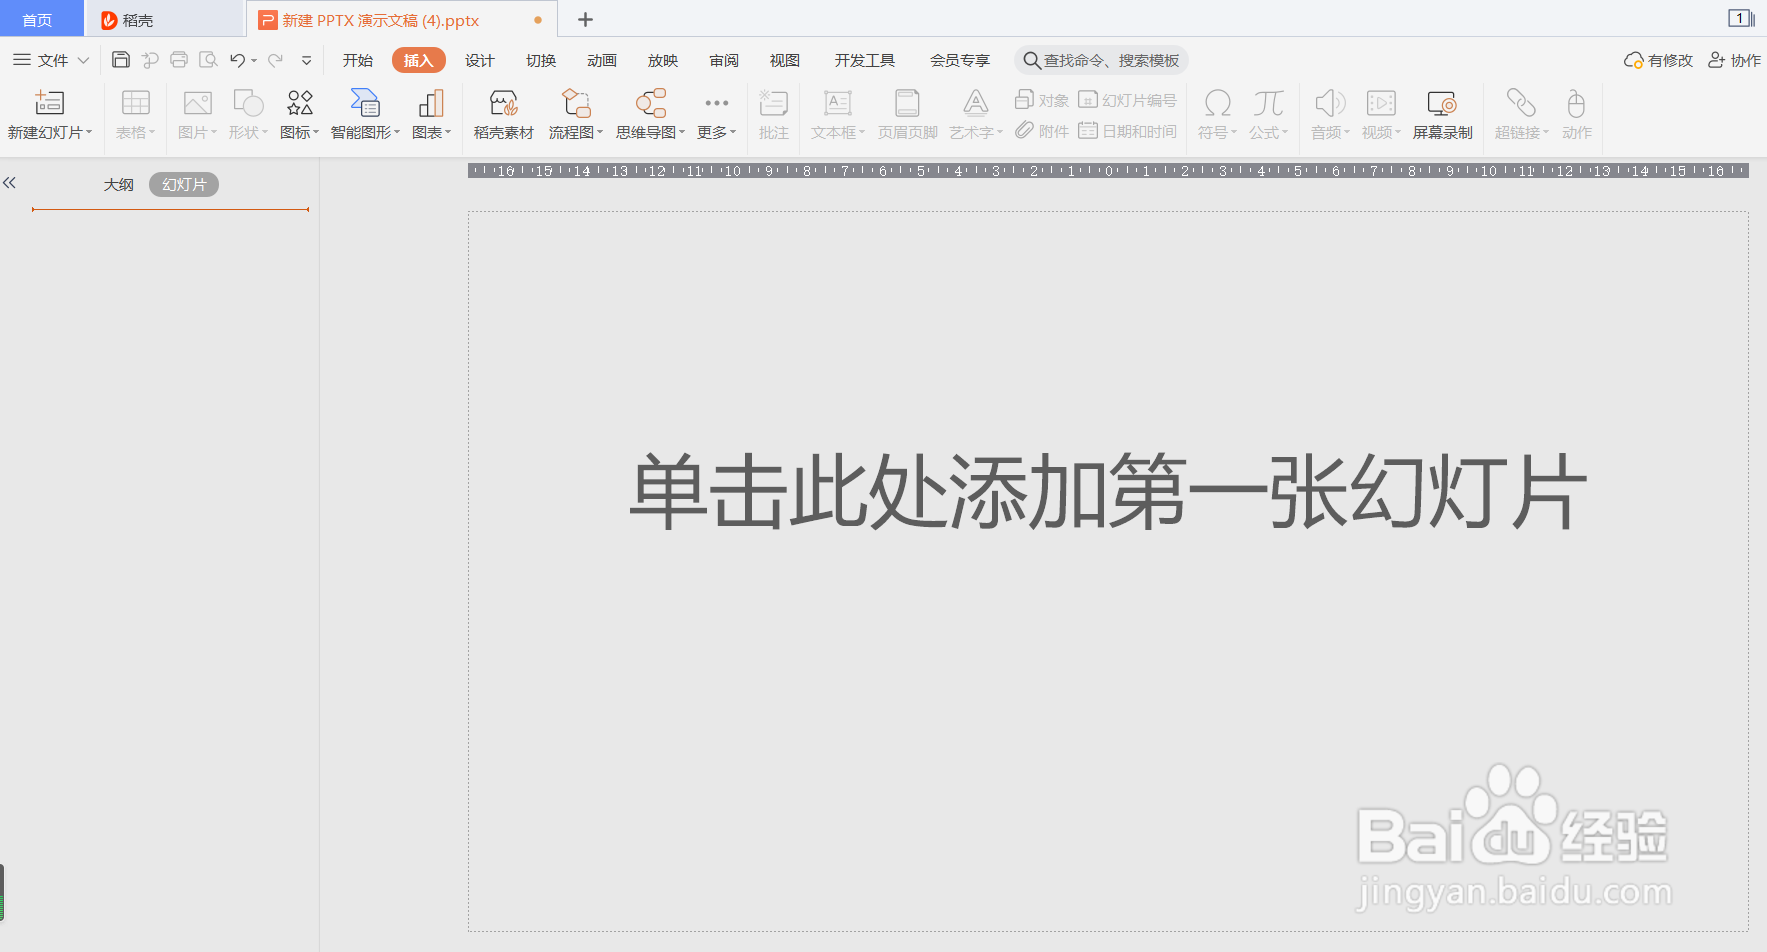Start Screen Recording (屏幕录制)
This screenshot has height=952, width=1767.
1442,113
